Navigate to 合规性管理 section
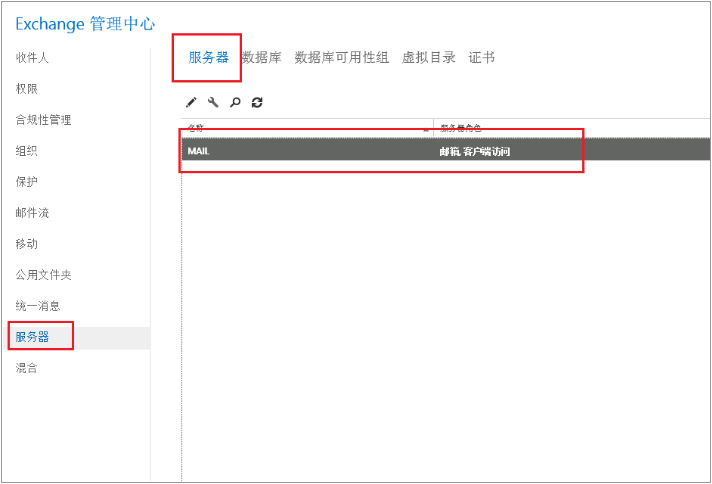Image resolution: width=712 pixels, height=484 pixels. pos(43,120)
